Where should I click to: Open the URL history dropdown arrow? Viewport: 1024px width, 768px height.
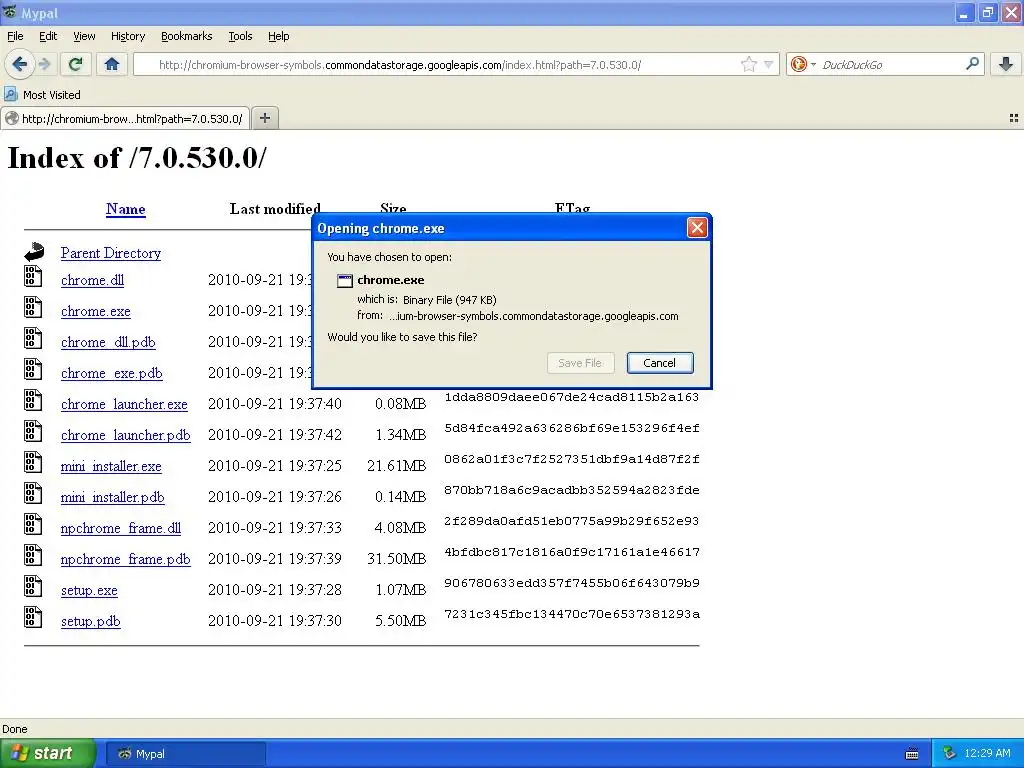pos(769,64)
